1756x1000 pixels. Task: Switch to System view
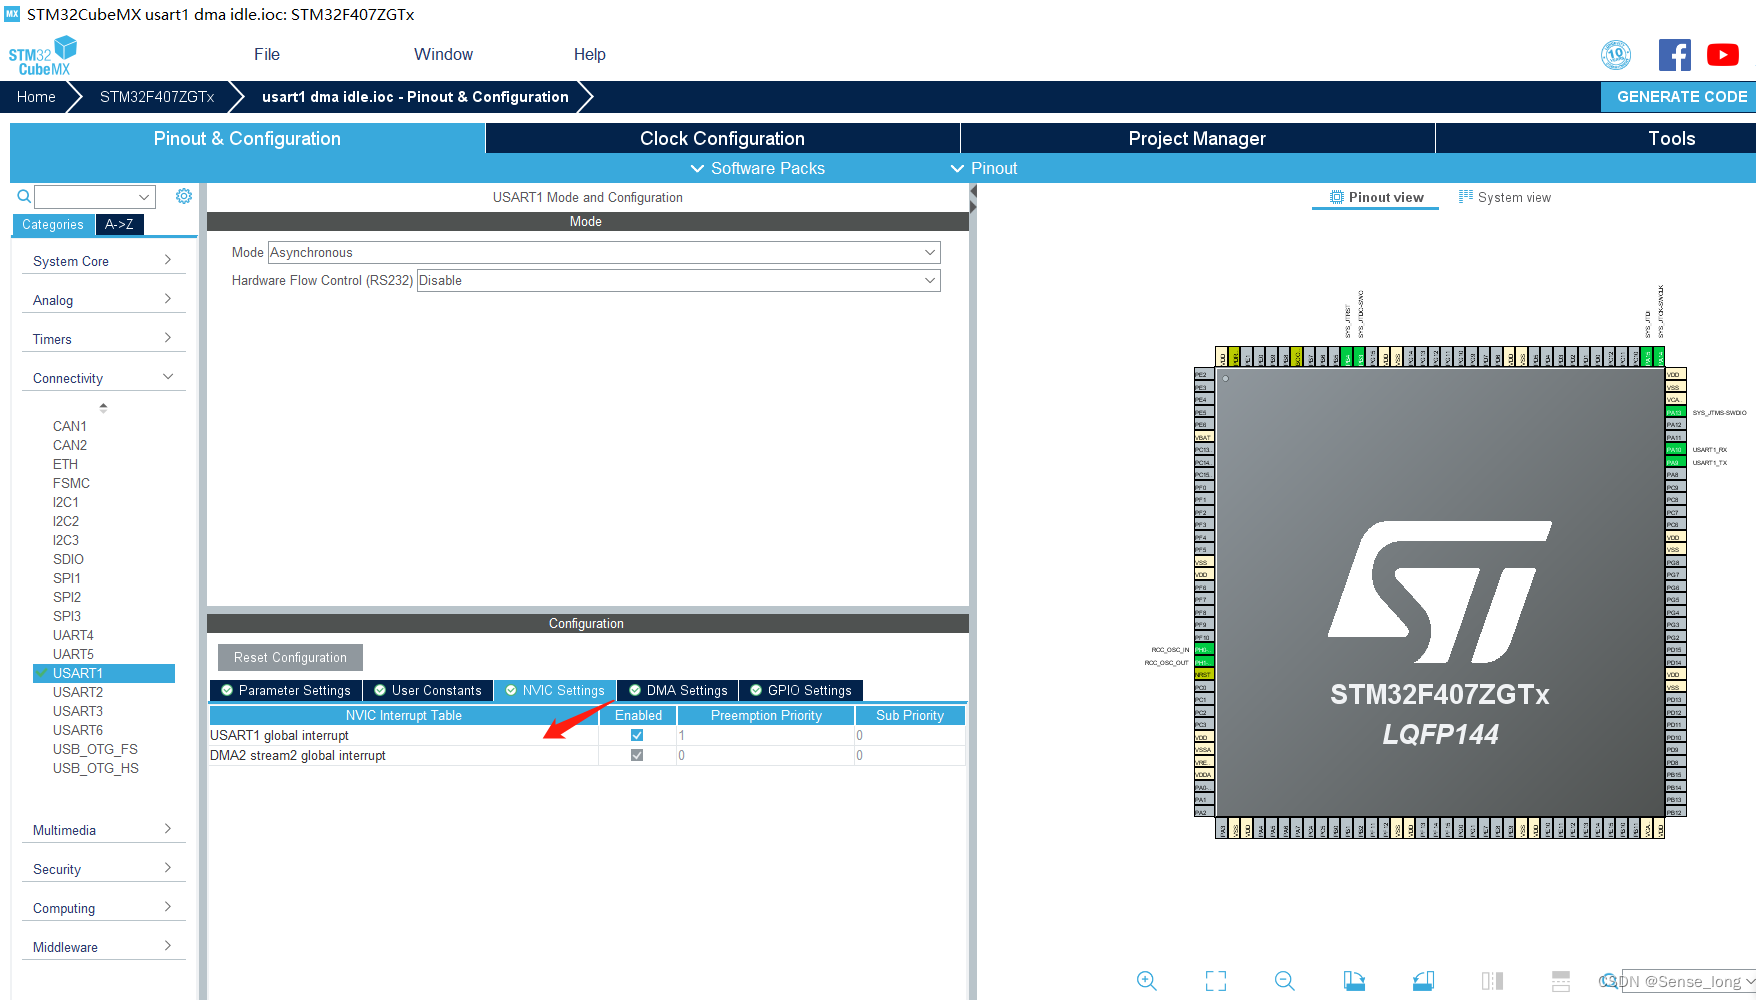1505,197
